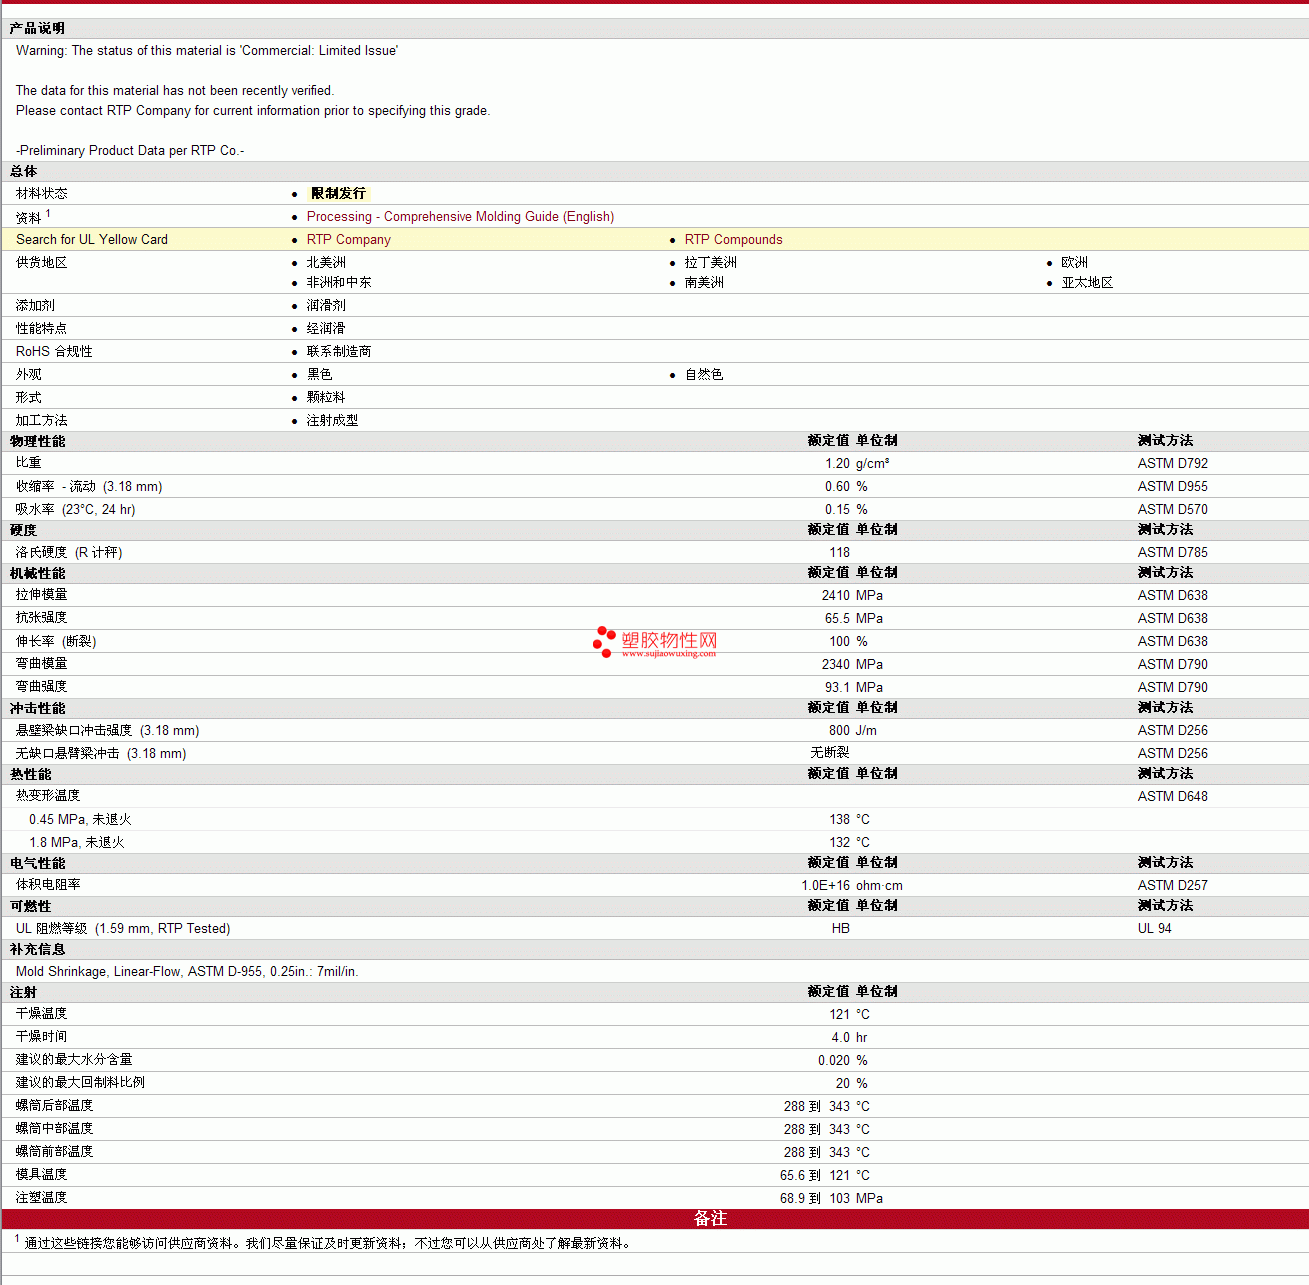Image resolution: width=1309 pixels, height=1285 pixels.
Task: Select the 'Search for UL Yellow Card' label
Action: point(92,240)
